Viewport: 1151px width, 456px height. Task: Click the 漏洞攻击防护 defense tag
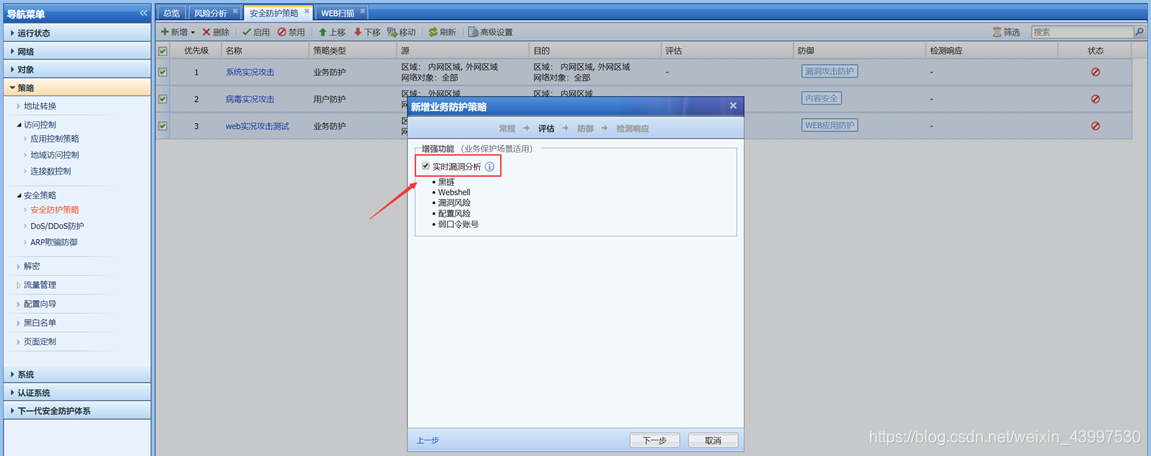[829, 71]
